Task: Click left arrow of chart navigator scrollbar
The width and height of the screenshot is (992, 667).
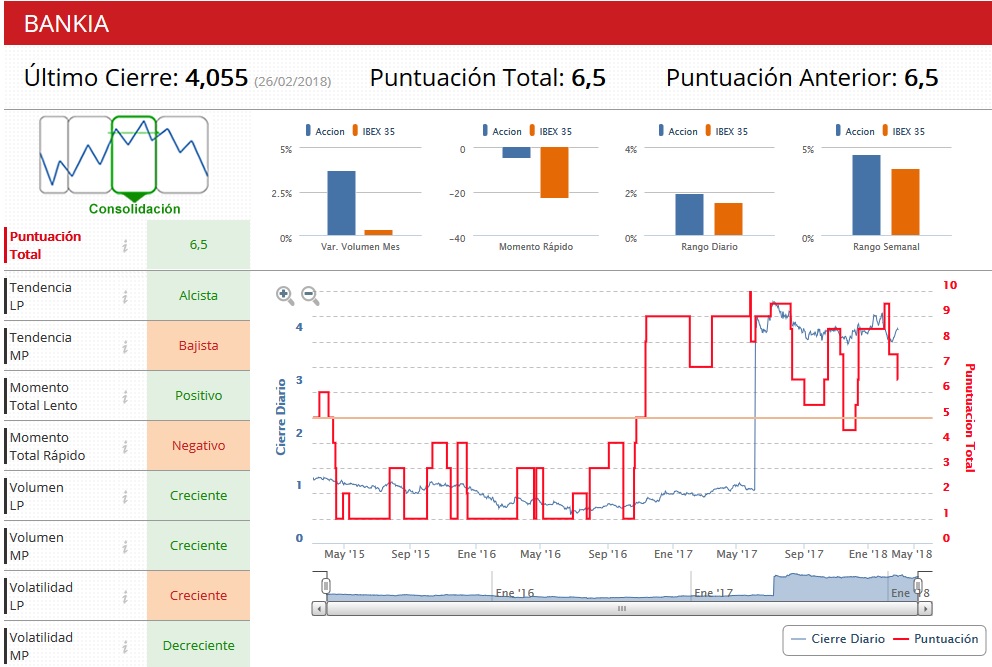Action: [319, 609]
